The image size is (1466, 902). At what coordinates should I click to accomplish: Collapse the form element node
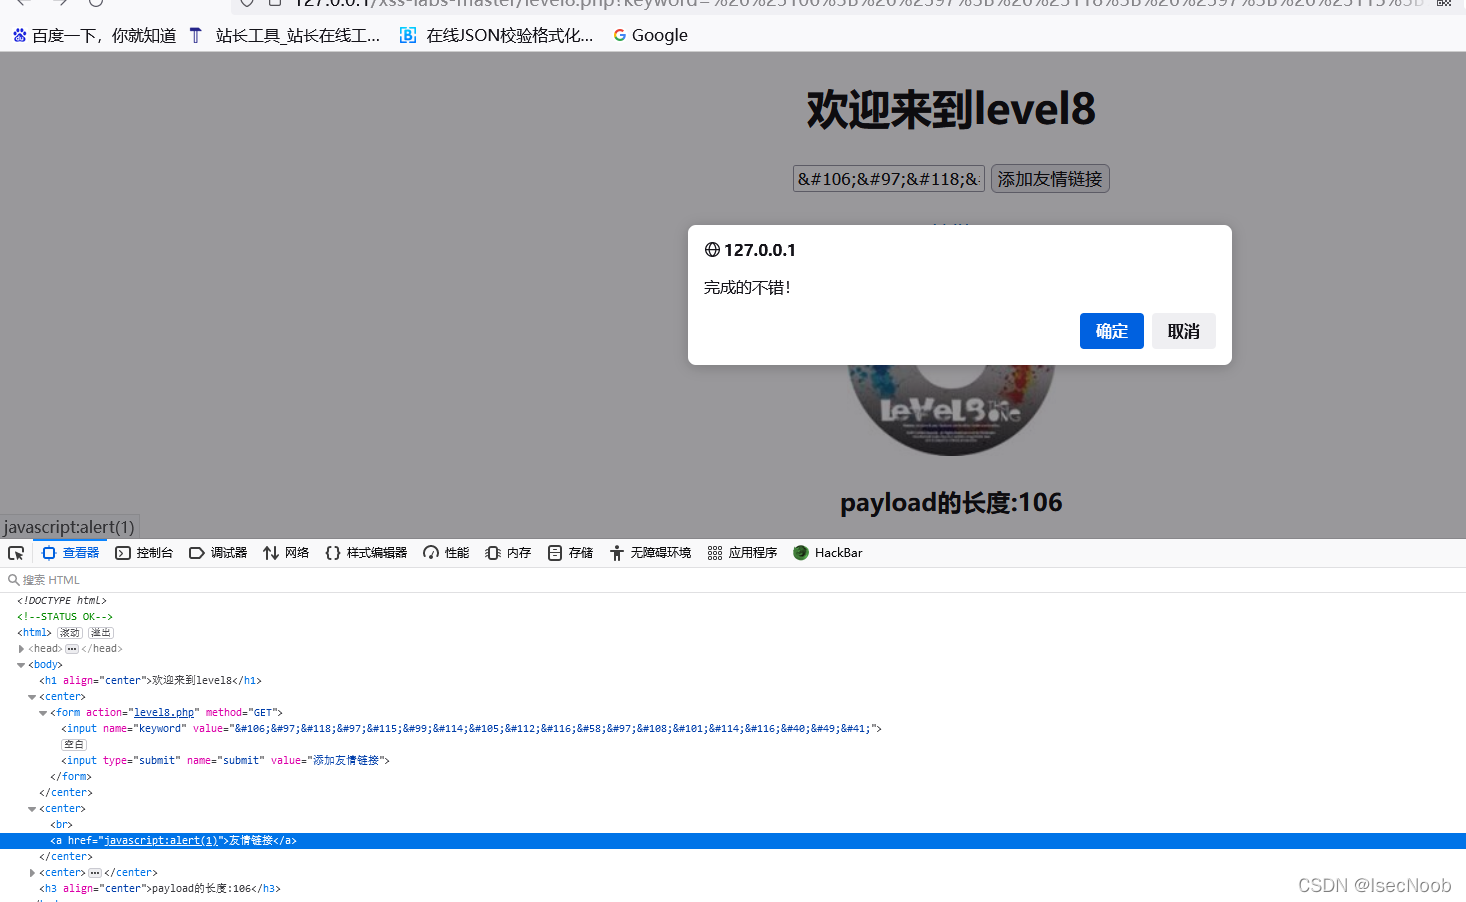coord(42,712)
